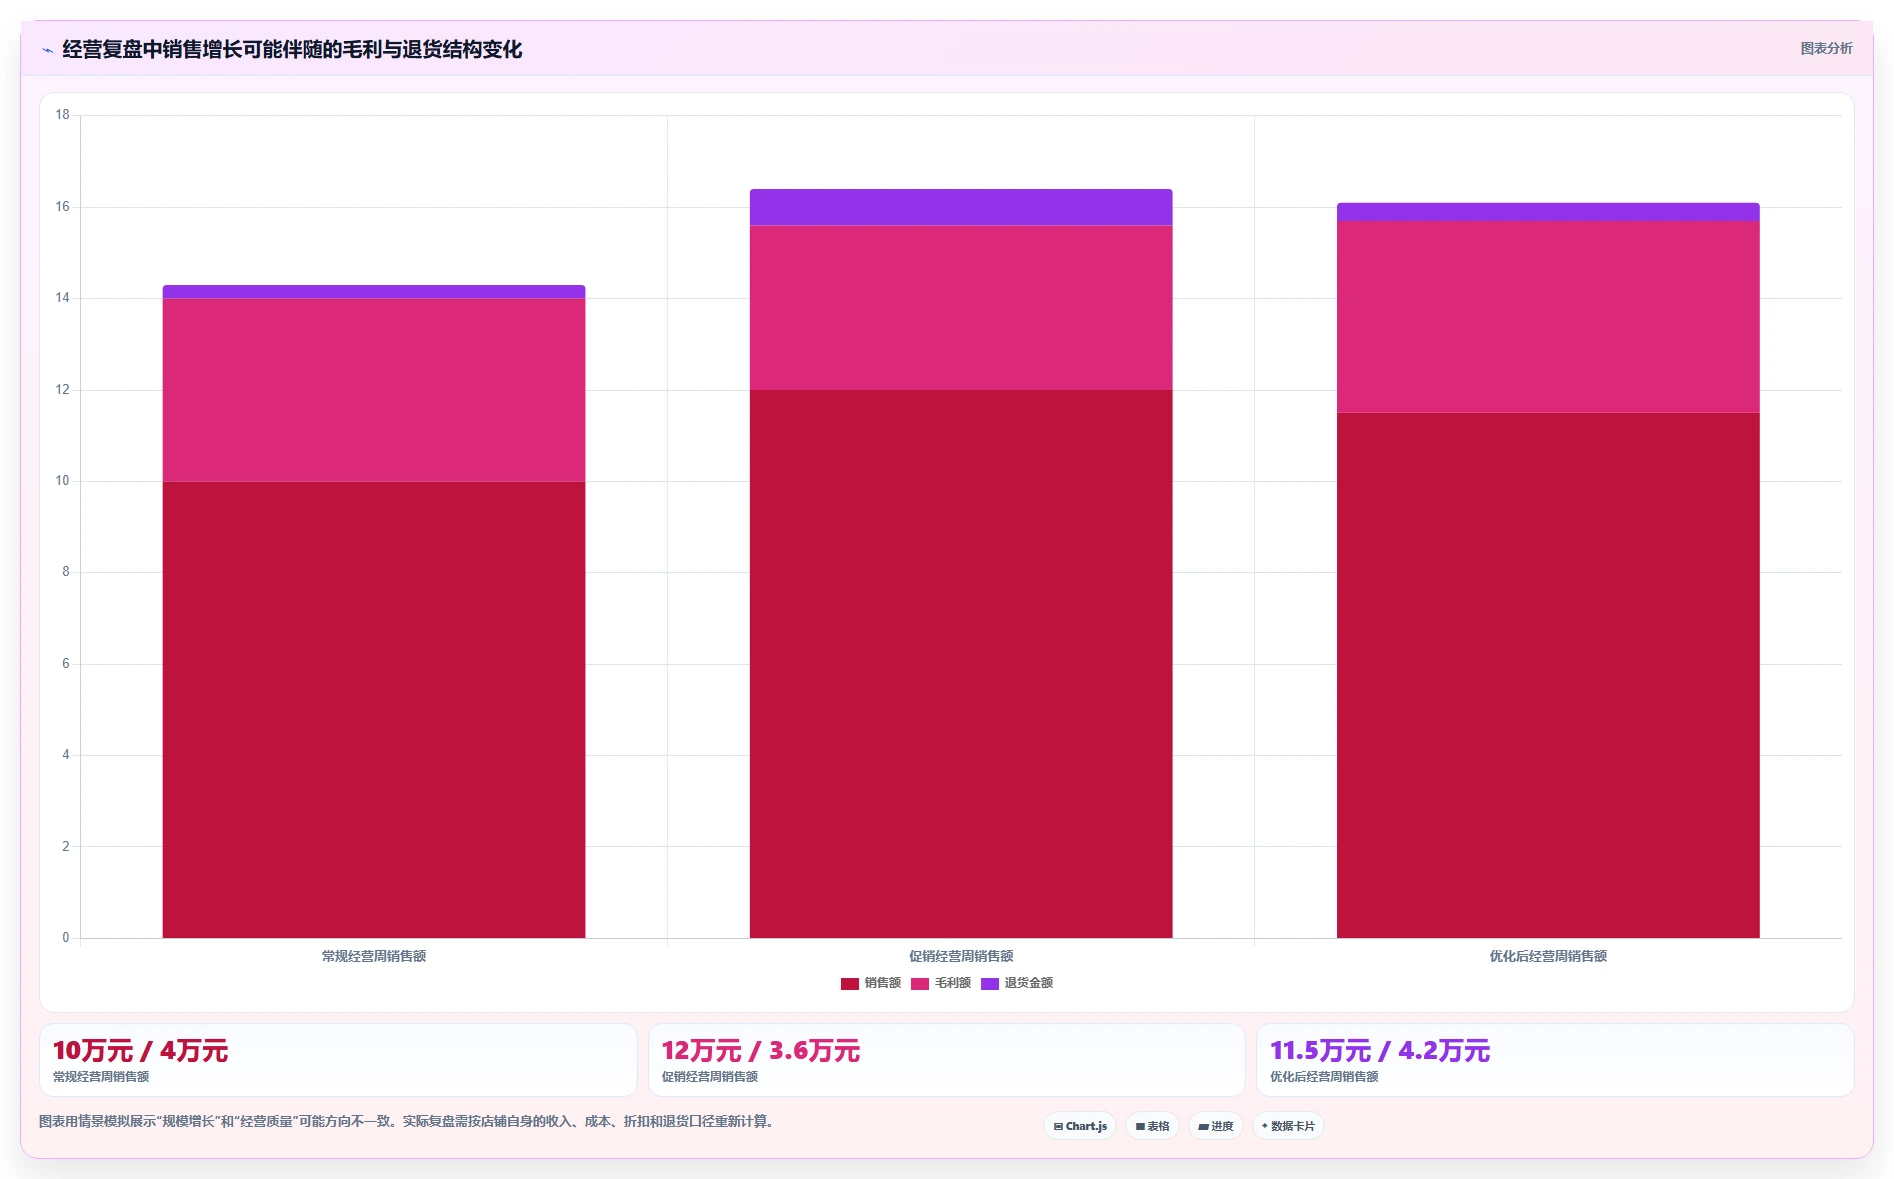The height and width of the screenshot is (1179, 1894).
Task: Click the 退货金额 purple segment of 常规经营周销售额 bar
Action: pos(374,292)
